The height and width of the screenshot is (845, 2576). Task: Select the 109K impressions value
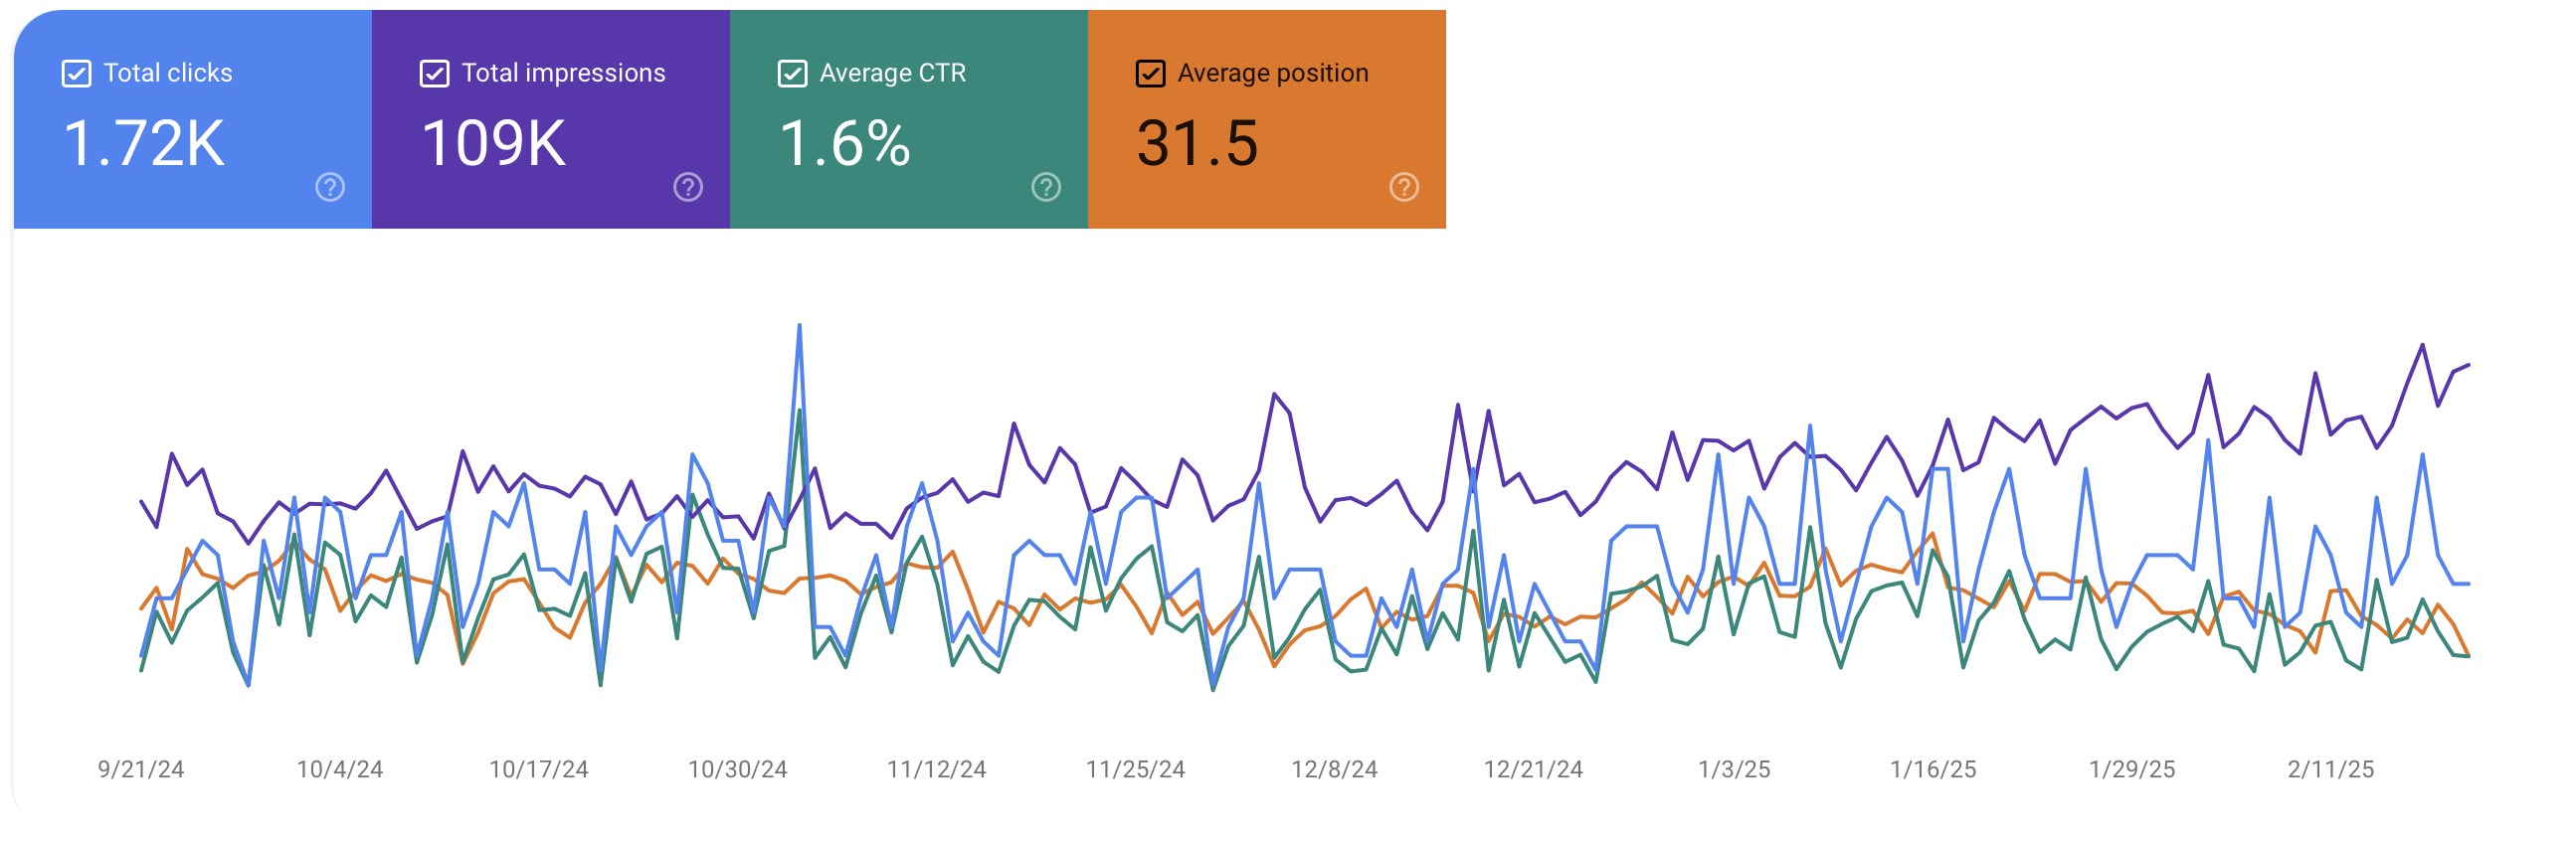click(494, 143)
